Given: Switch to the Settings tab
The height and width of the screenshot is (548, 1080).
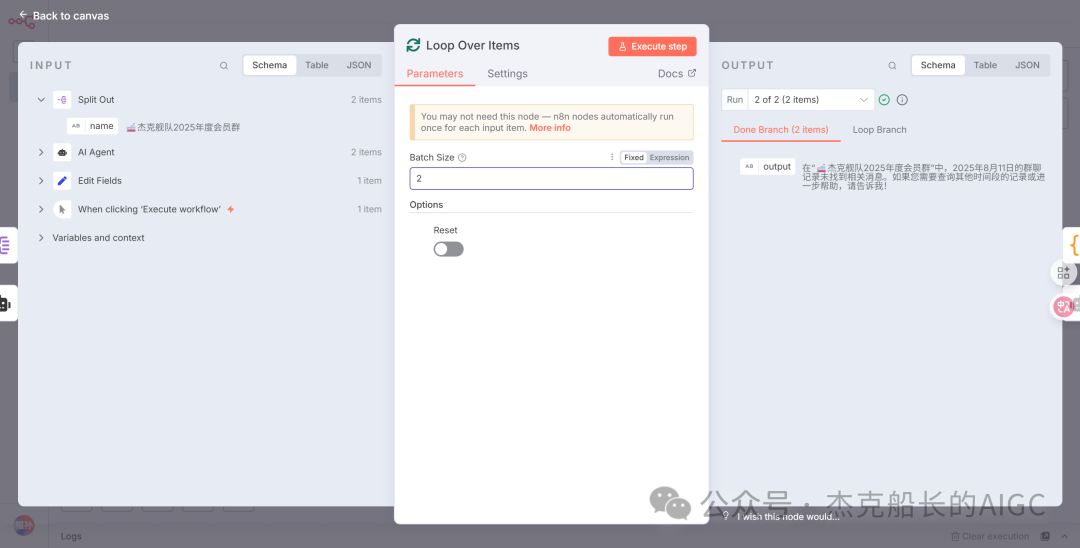Looking at the screenshot, I should pyautogui.click(x=507, y=74).
